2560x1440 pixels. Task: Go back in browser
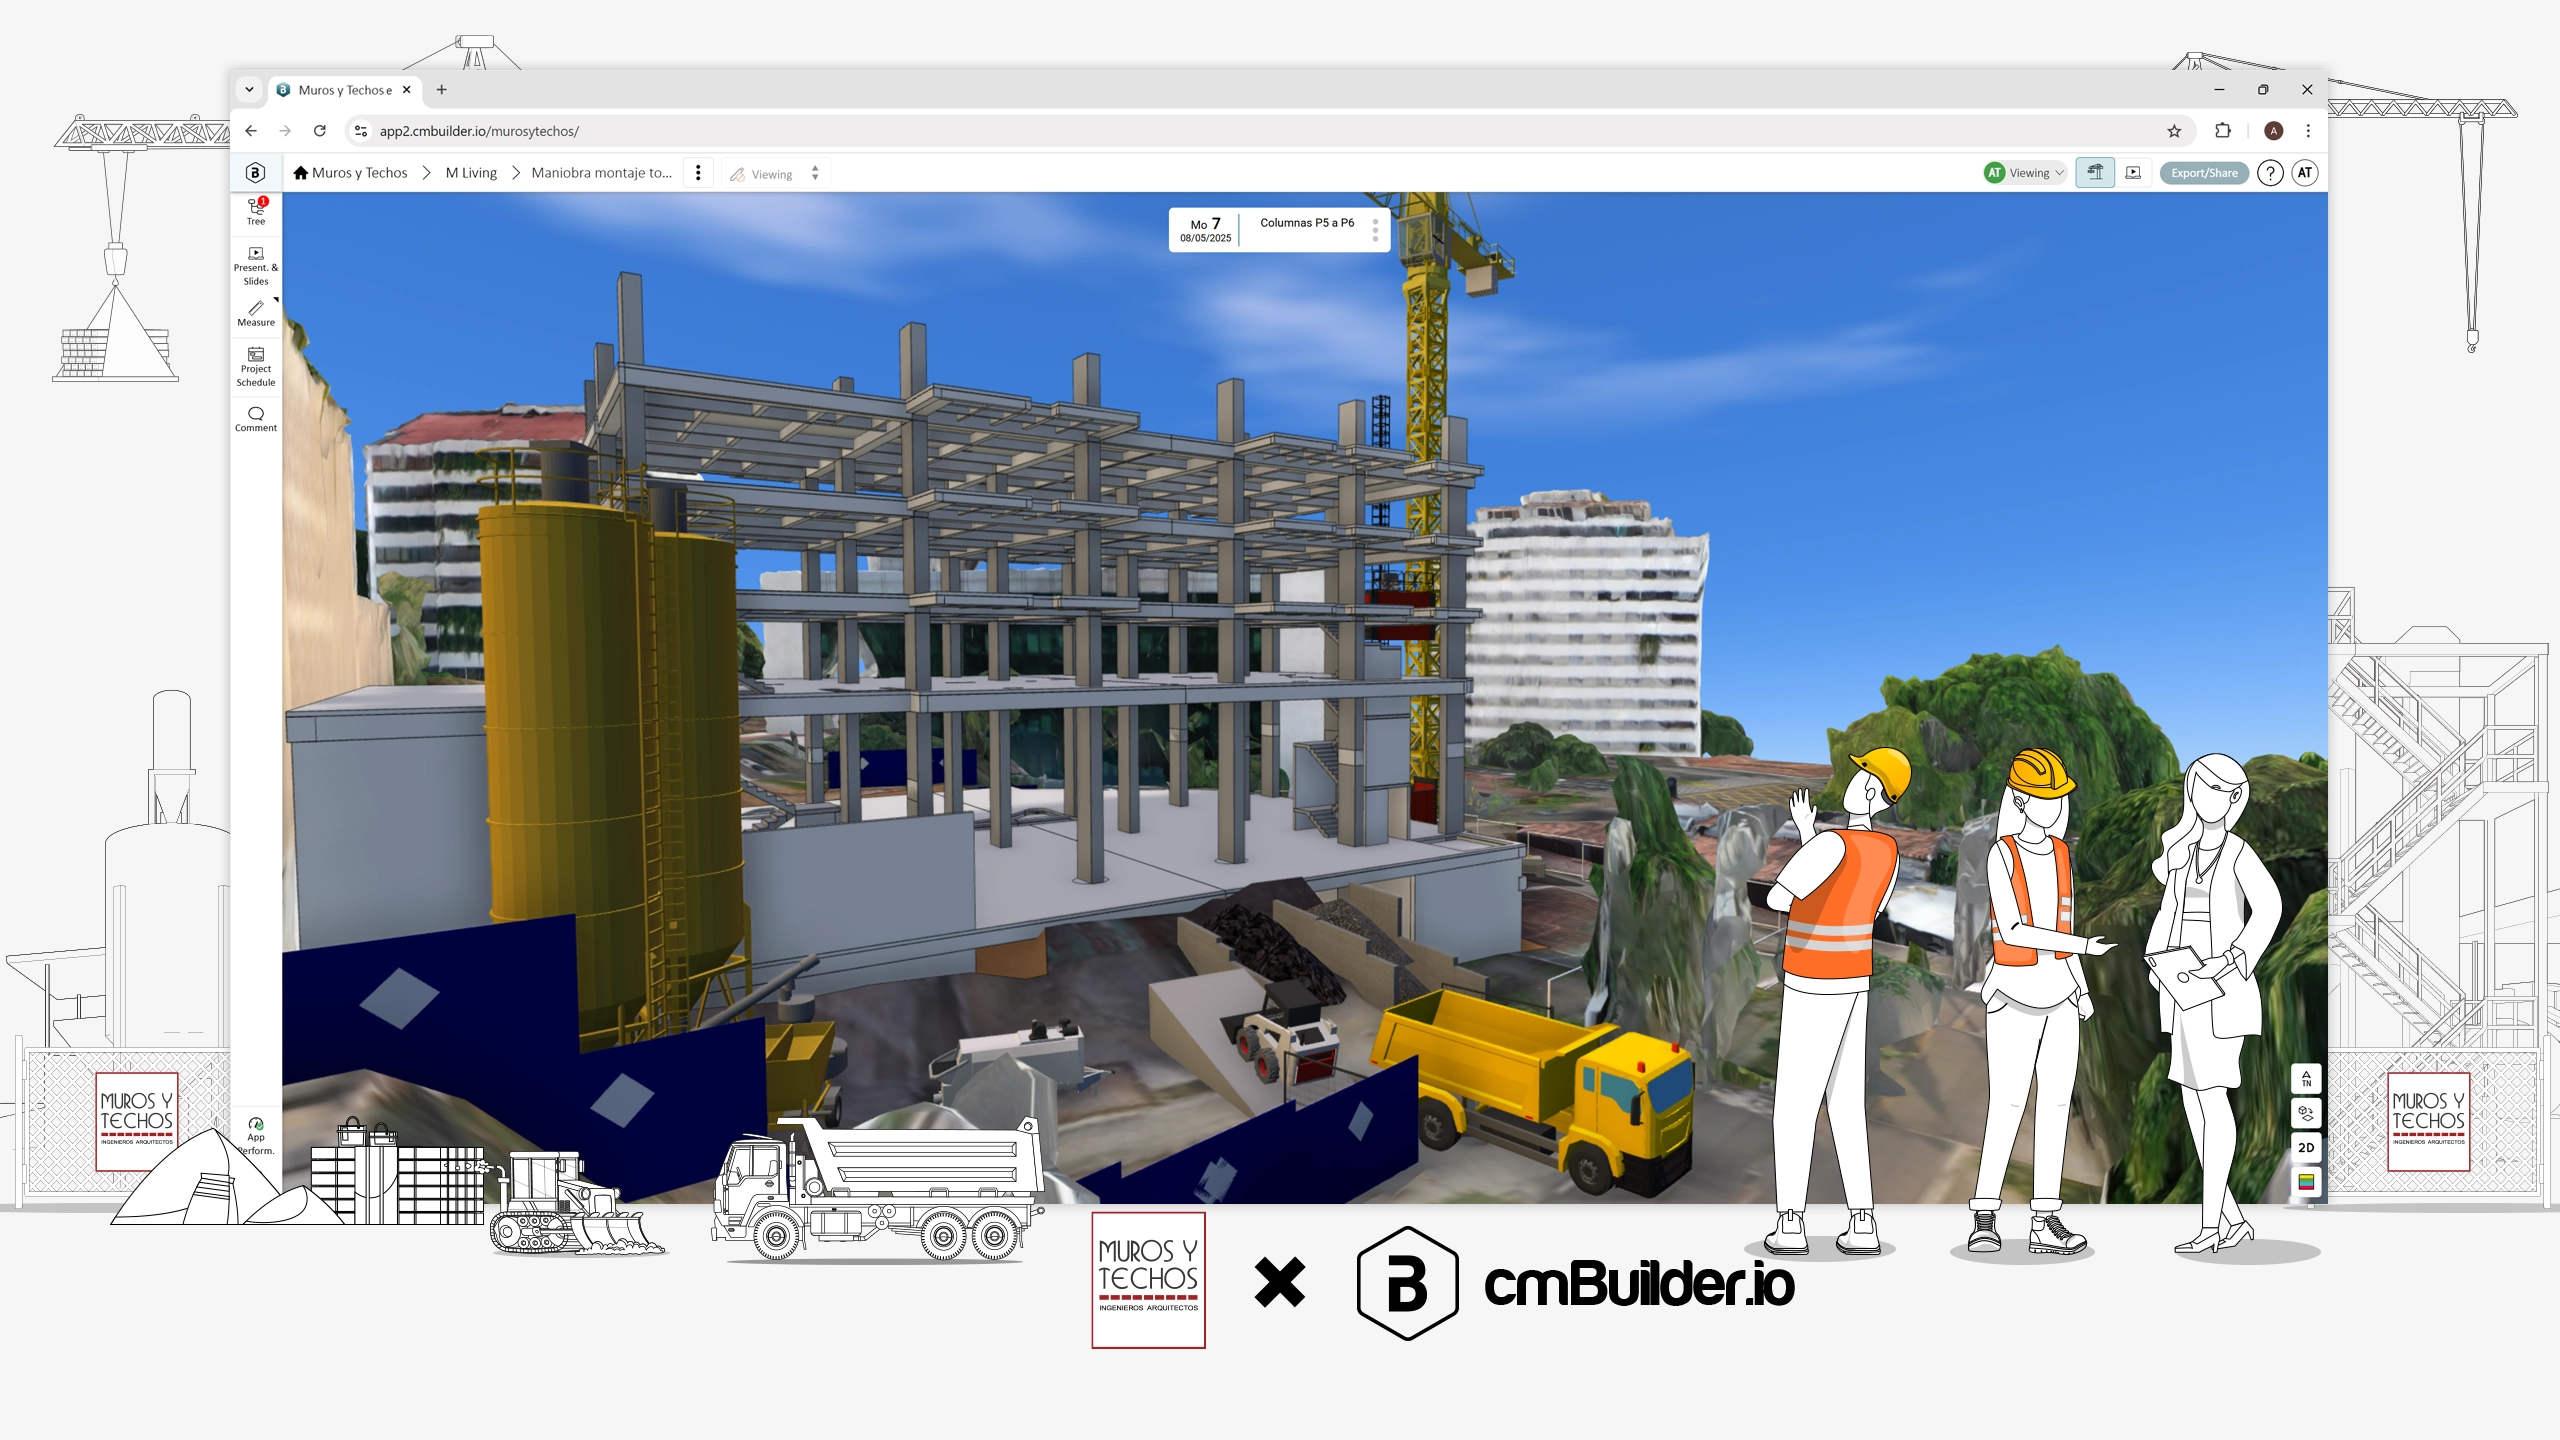click(251, 131)
